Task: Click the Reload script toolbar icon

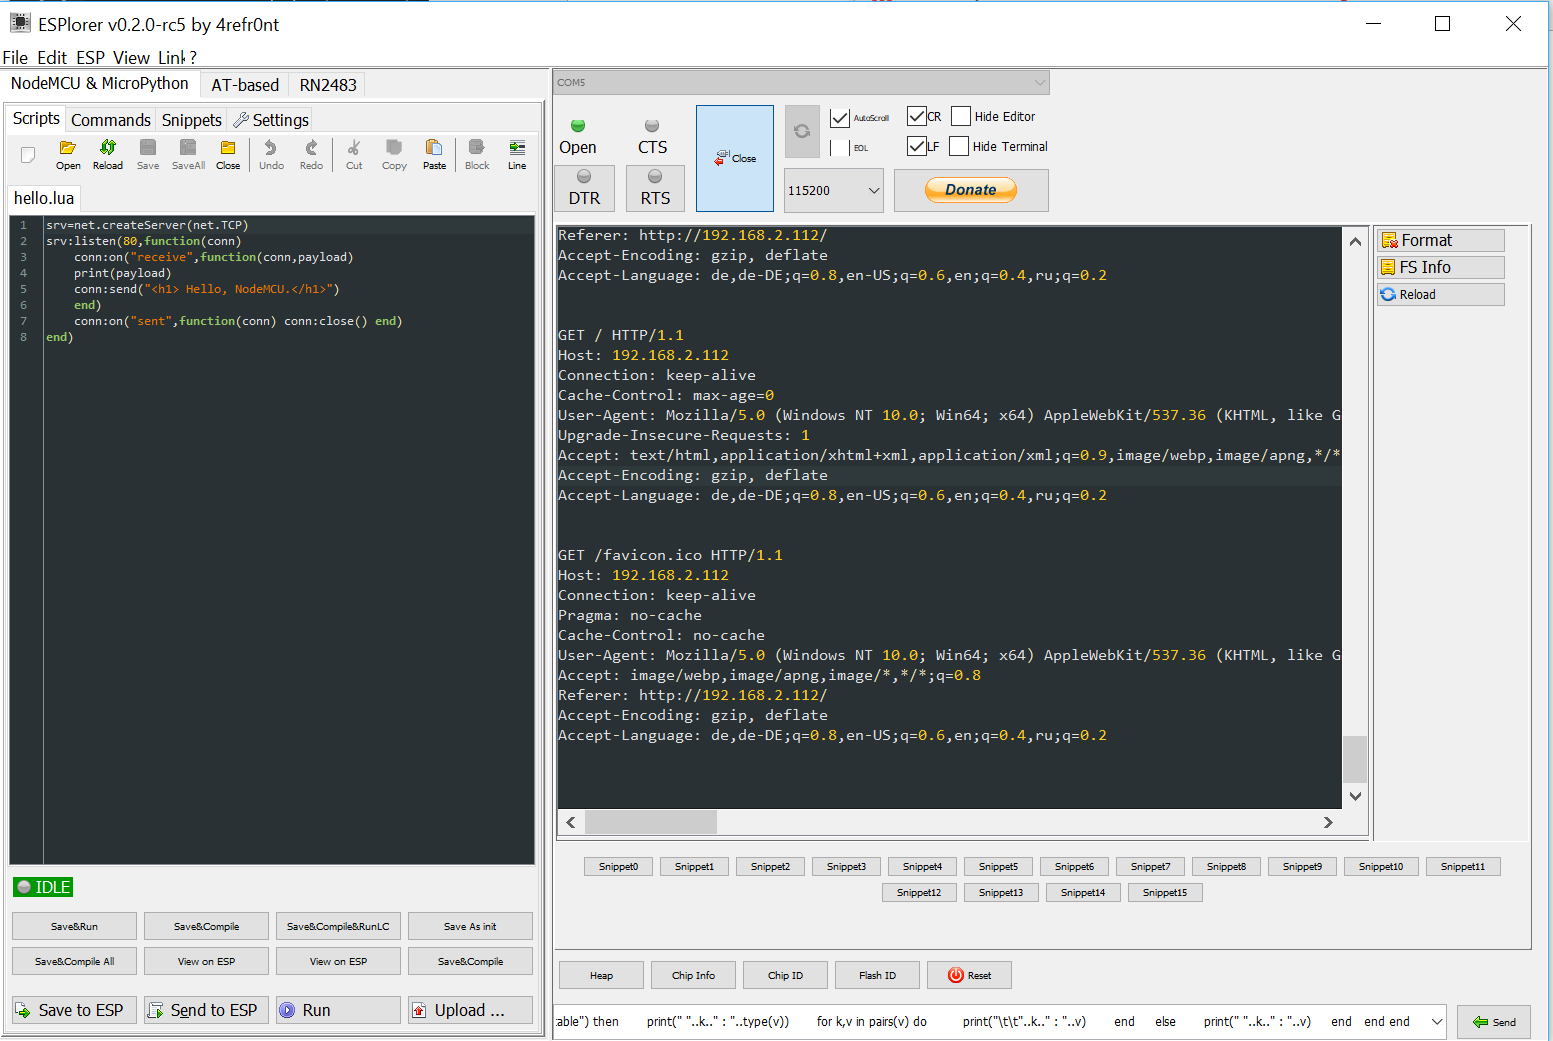Action: [x=108, y=154]
